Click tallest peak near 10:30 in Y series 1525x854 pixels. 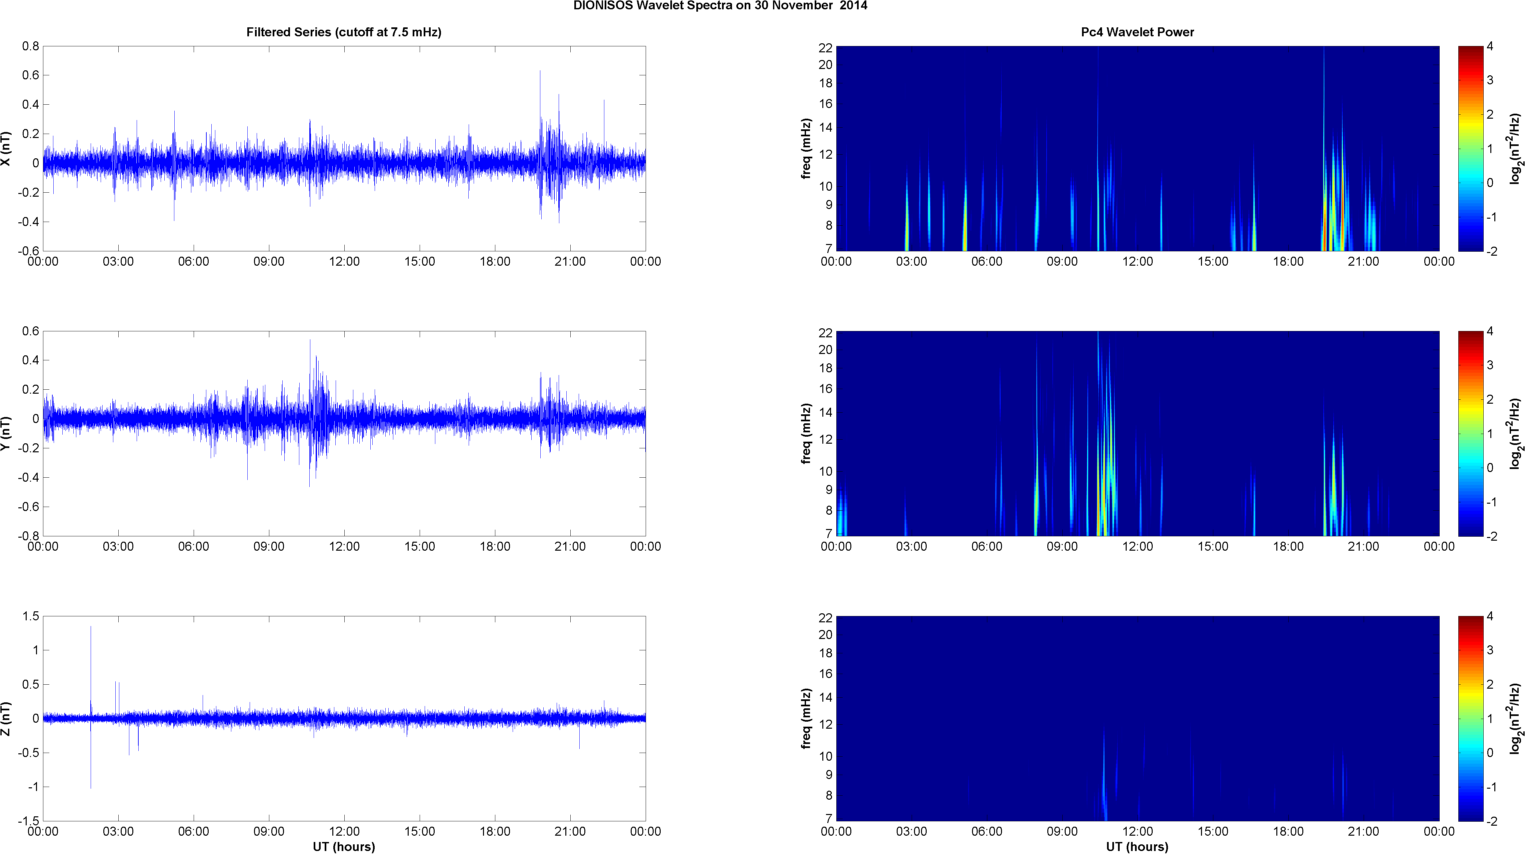(x=310, y=370)
